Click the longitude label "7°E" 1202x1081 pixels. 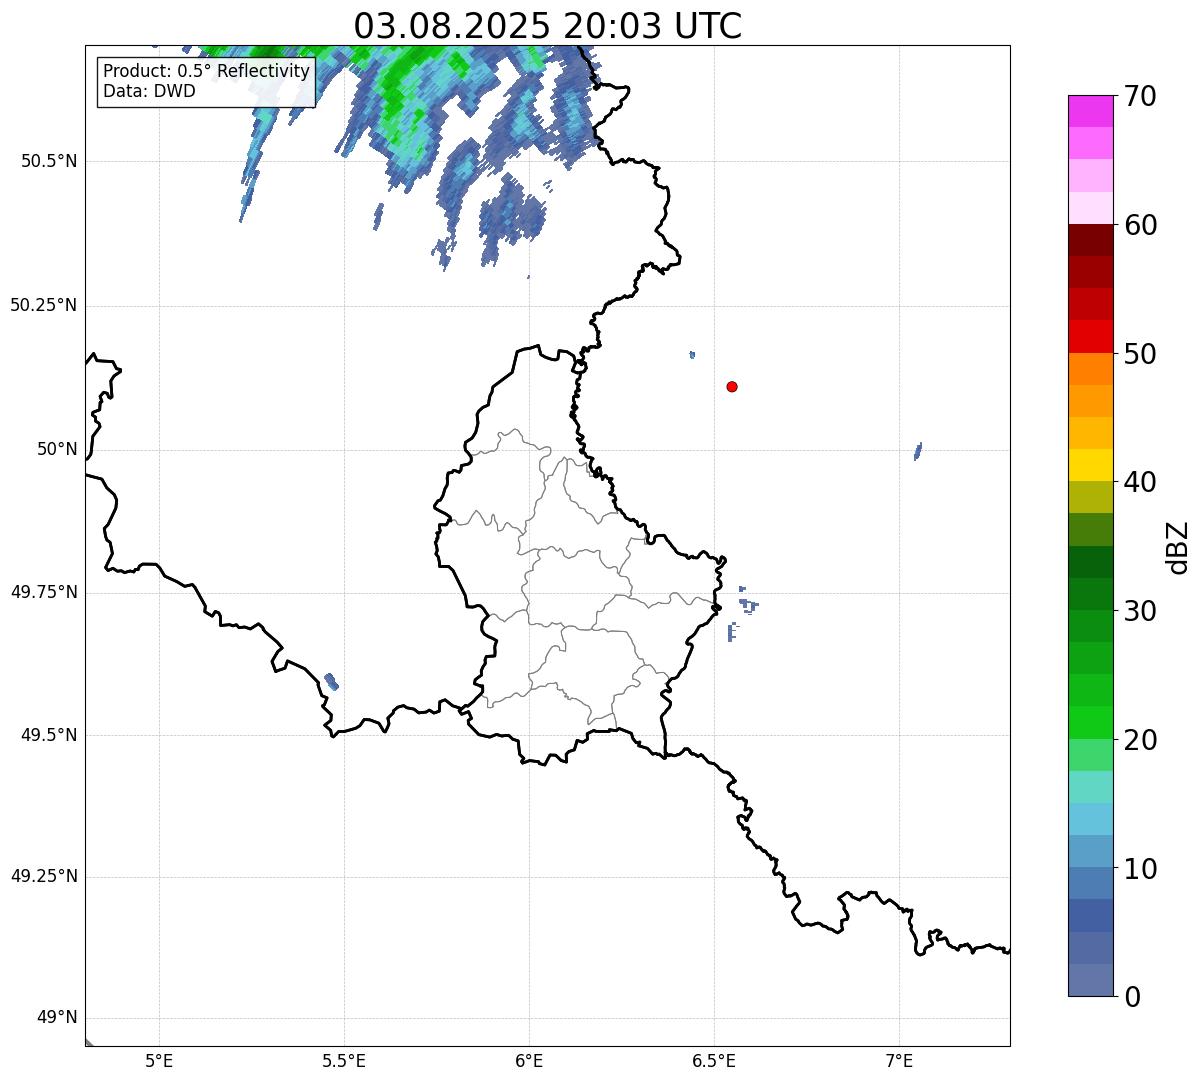click(x=900, y=1060)
